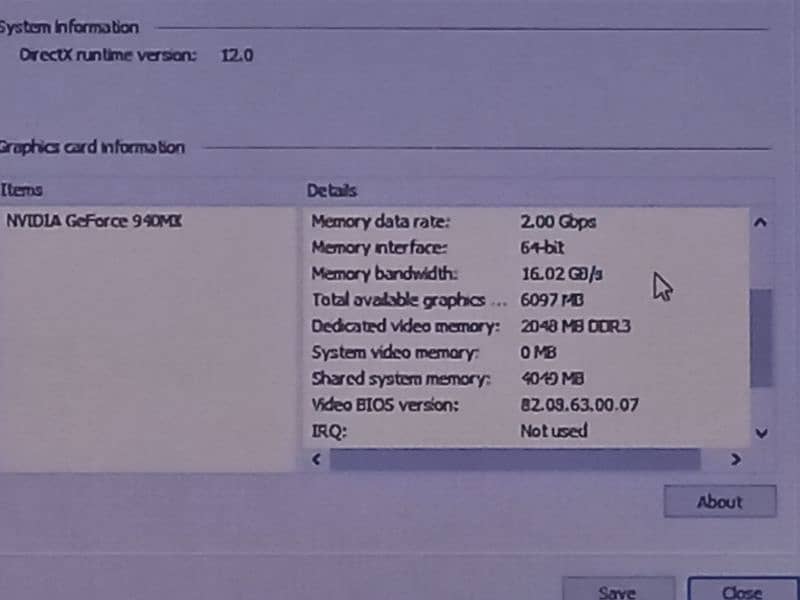Image resolution: width=800 pixels, height=600 pixels.
Task: Select the IRQ row
Action: click(x=329, y=431)
